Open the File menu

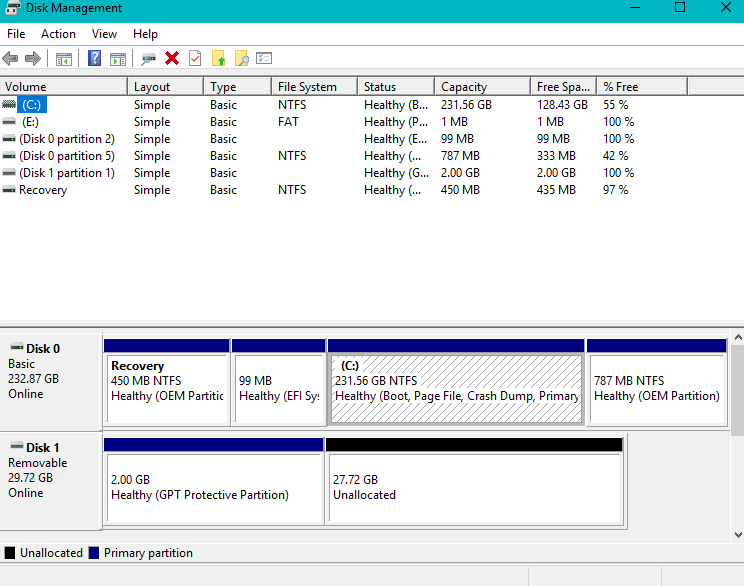click(x=16, y=34)
